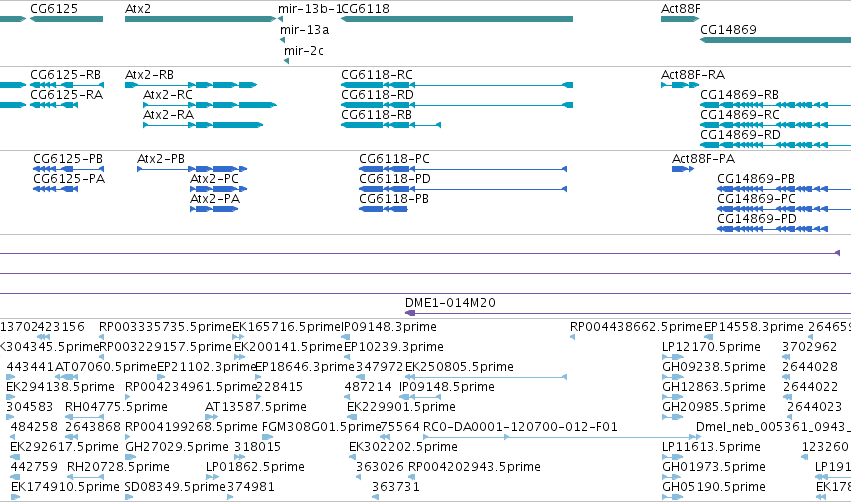Select the mir-2c gene label

point(304,51)
